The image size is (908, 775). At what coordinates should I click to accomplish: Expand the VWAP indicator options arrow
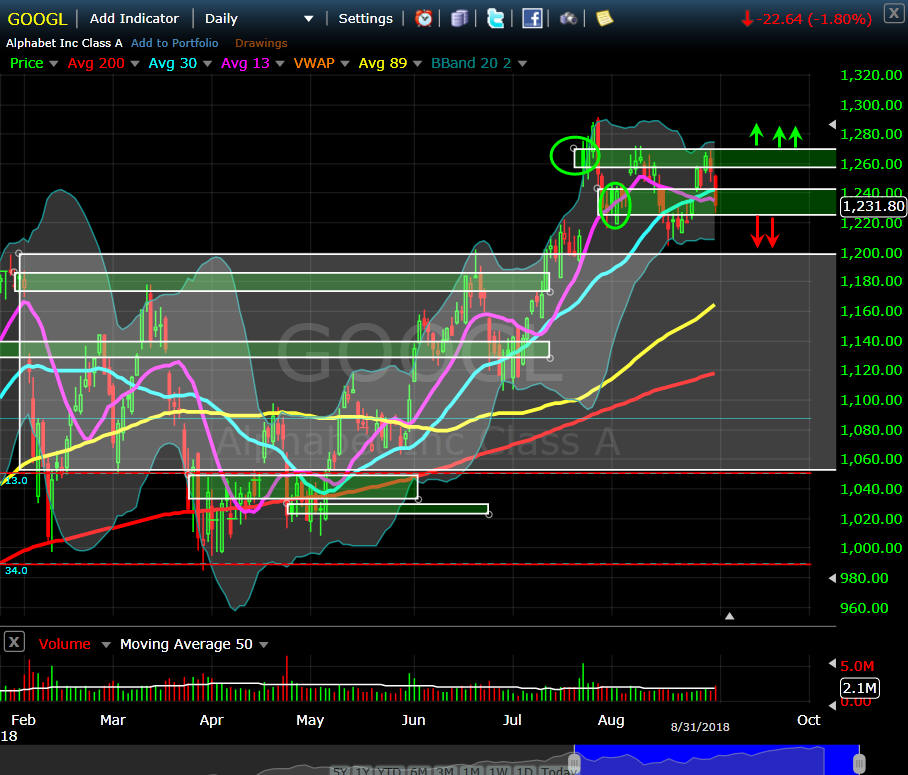tap(345, 63)
